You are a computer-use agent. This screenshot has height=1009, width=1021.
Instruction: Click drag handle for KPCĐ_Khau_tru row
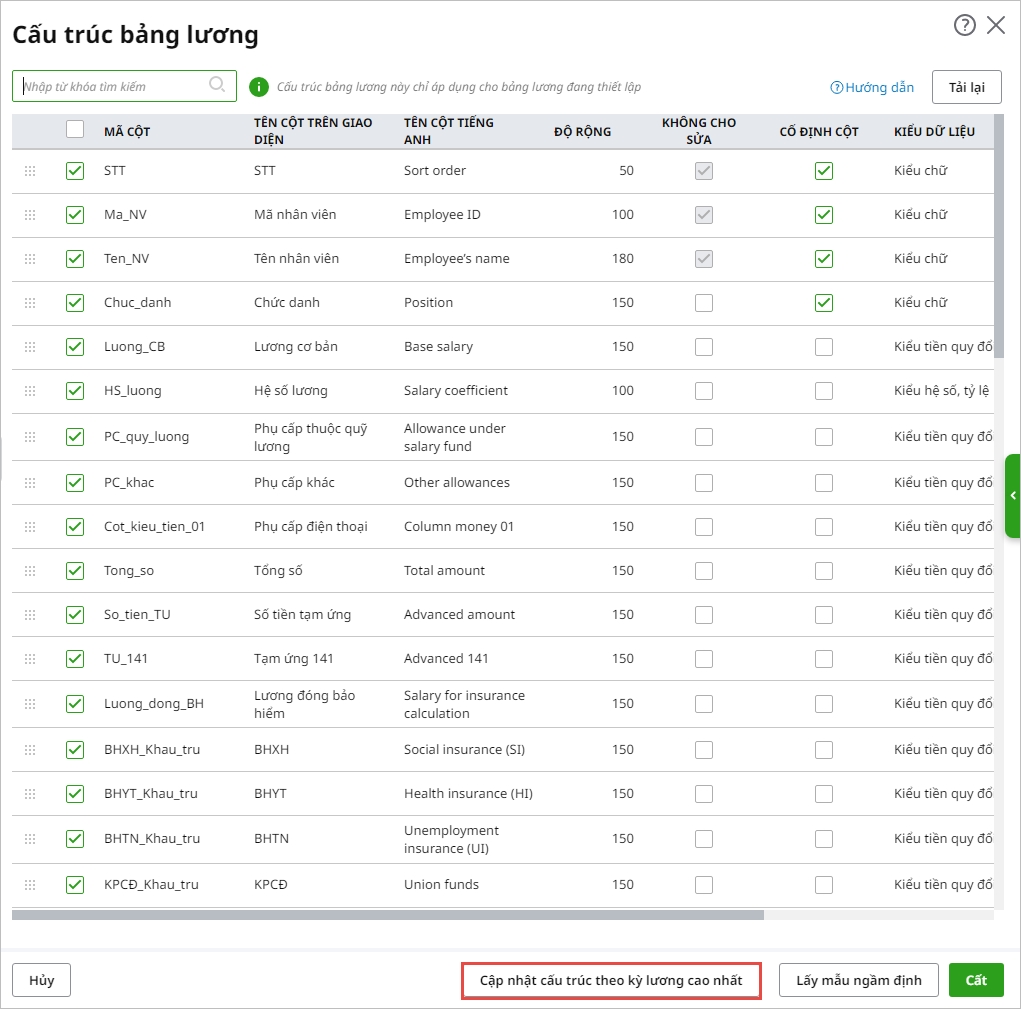coord(30,885)
